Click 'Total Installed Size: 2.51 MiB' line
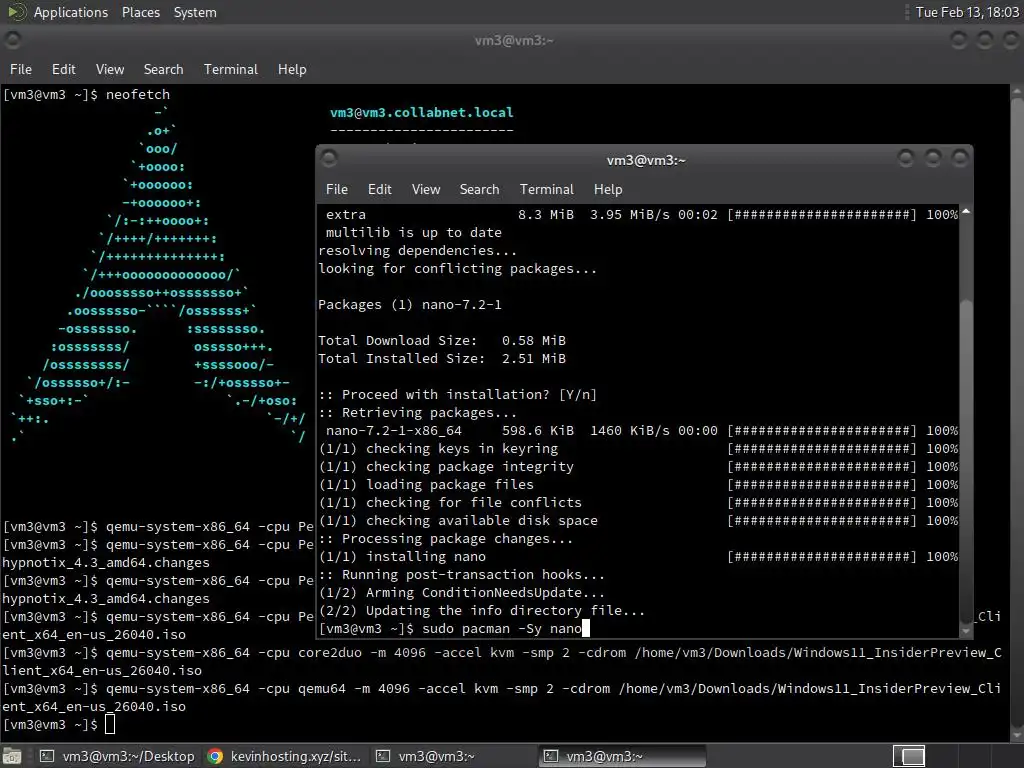Image resolution: width=1024 pixels, height=768 pixels. (x=441, y=359)
